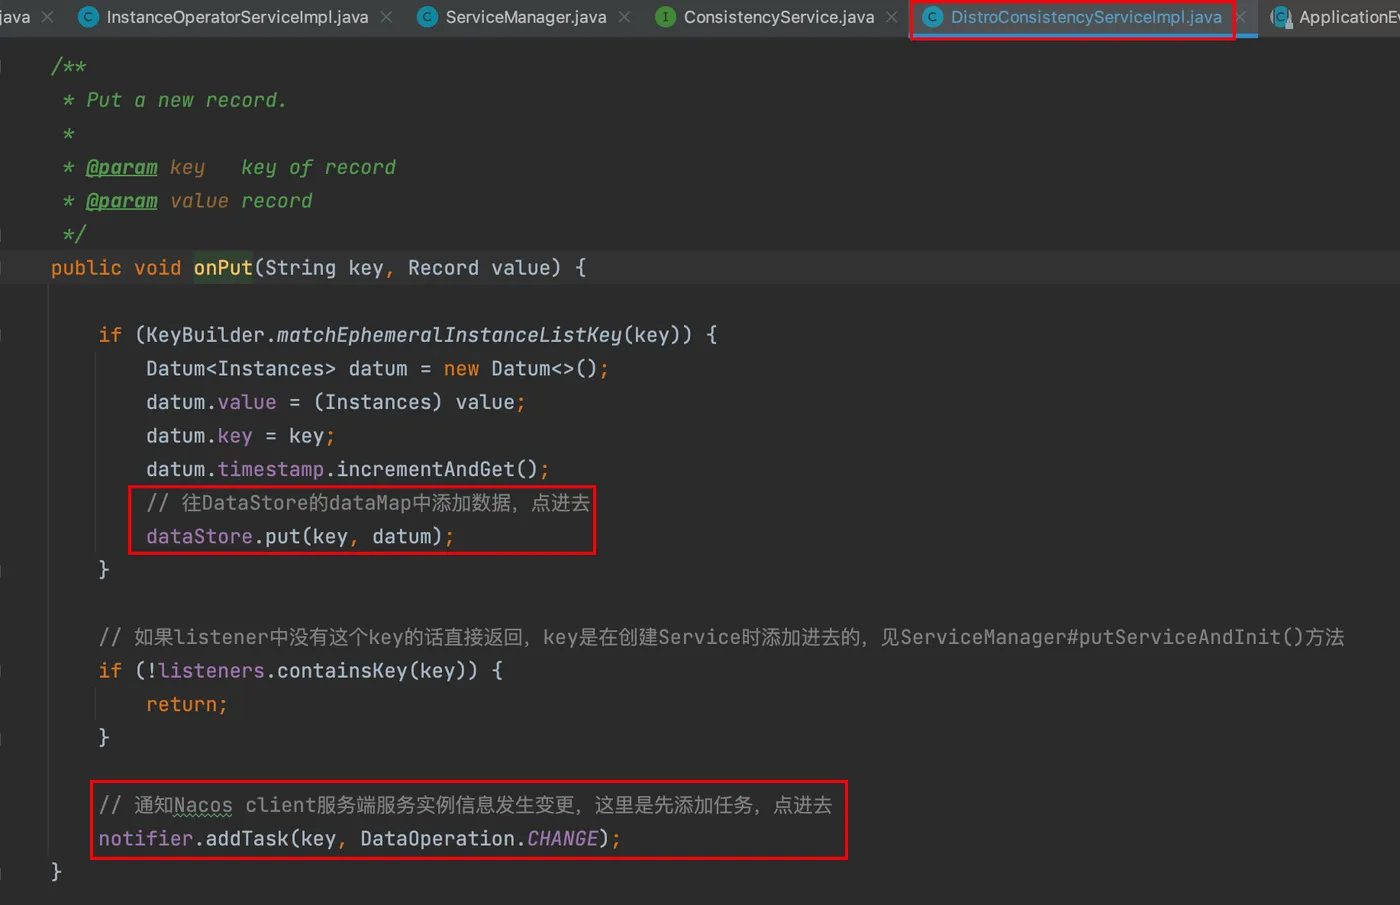The width and height of the screenshot is (1400, 905).
Task: Click the '(Instances) value' cast expression
Action: click(x=414, y=402)
